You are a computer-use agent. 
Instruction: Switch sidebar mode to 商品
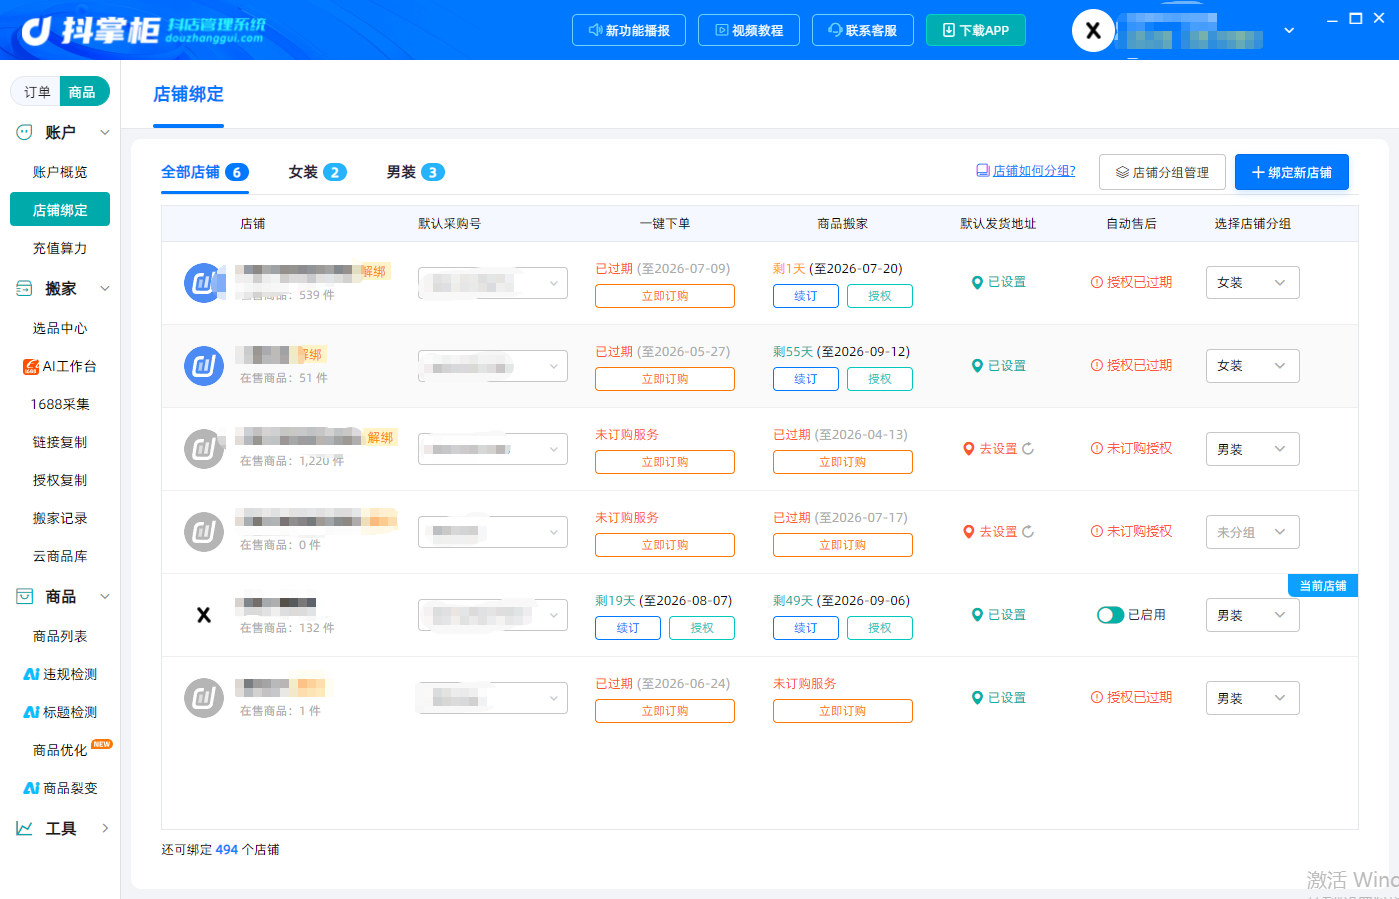pyautogui.click(x=83, y=92)
